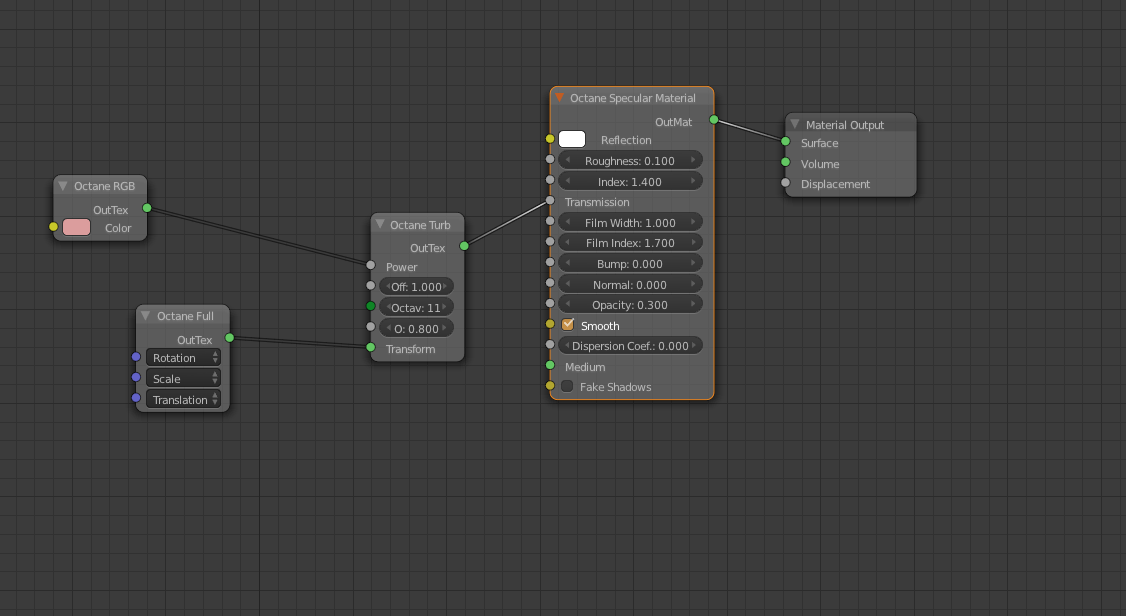Open the Scale dropdown in Octane Full
The height and width of the screenshot is (616, 1126).
183,378
